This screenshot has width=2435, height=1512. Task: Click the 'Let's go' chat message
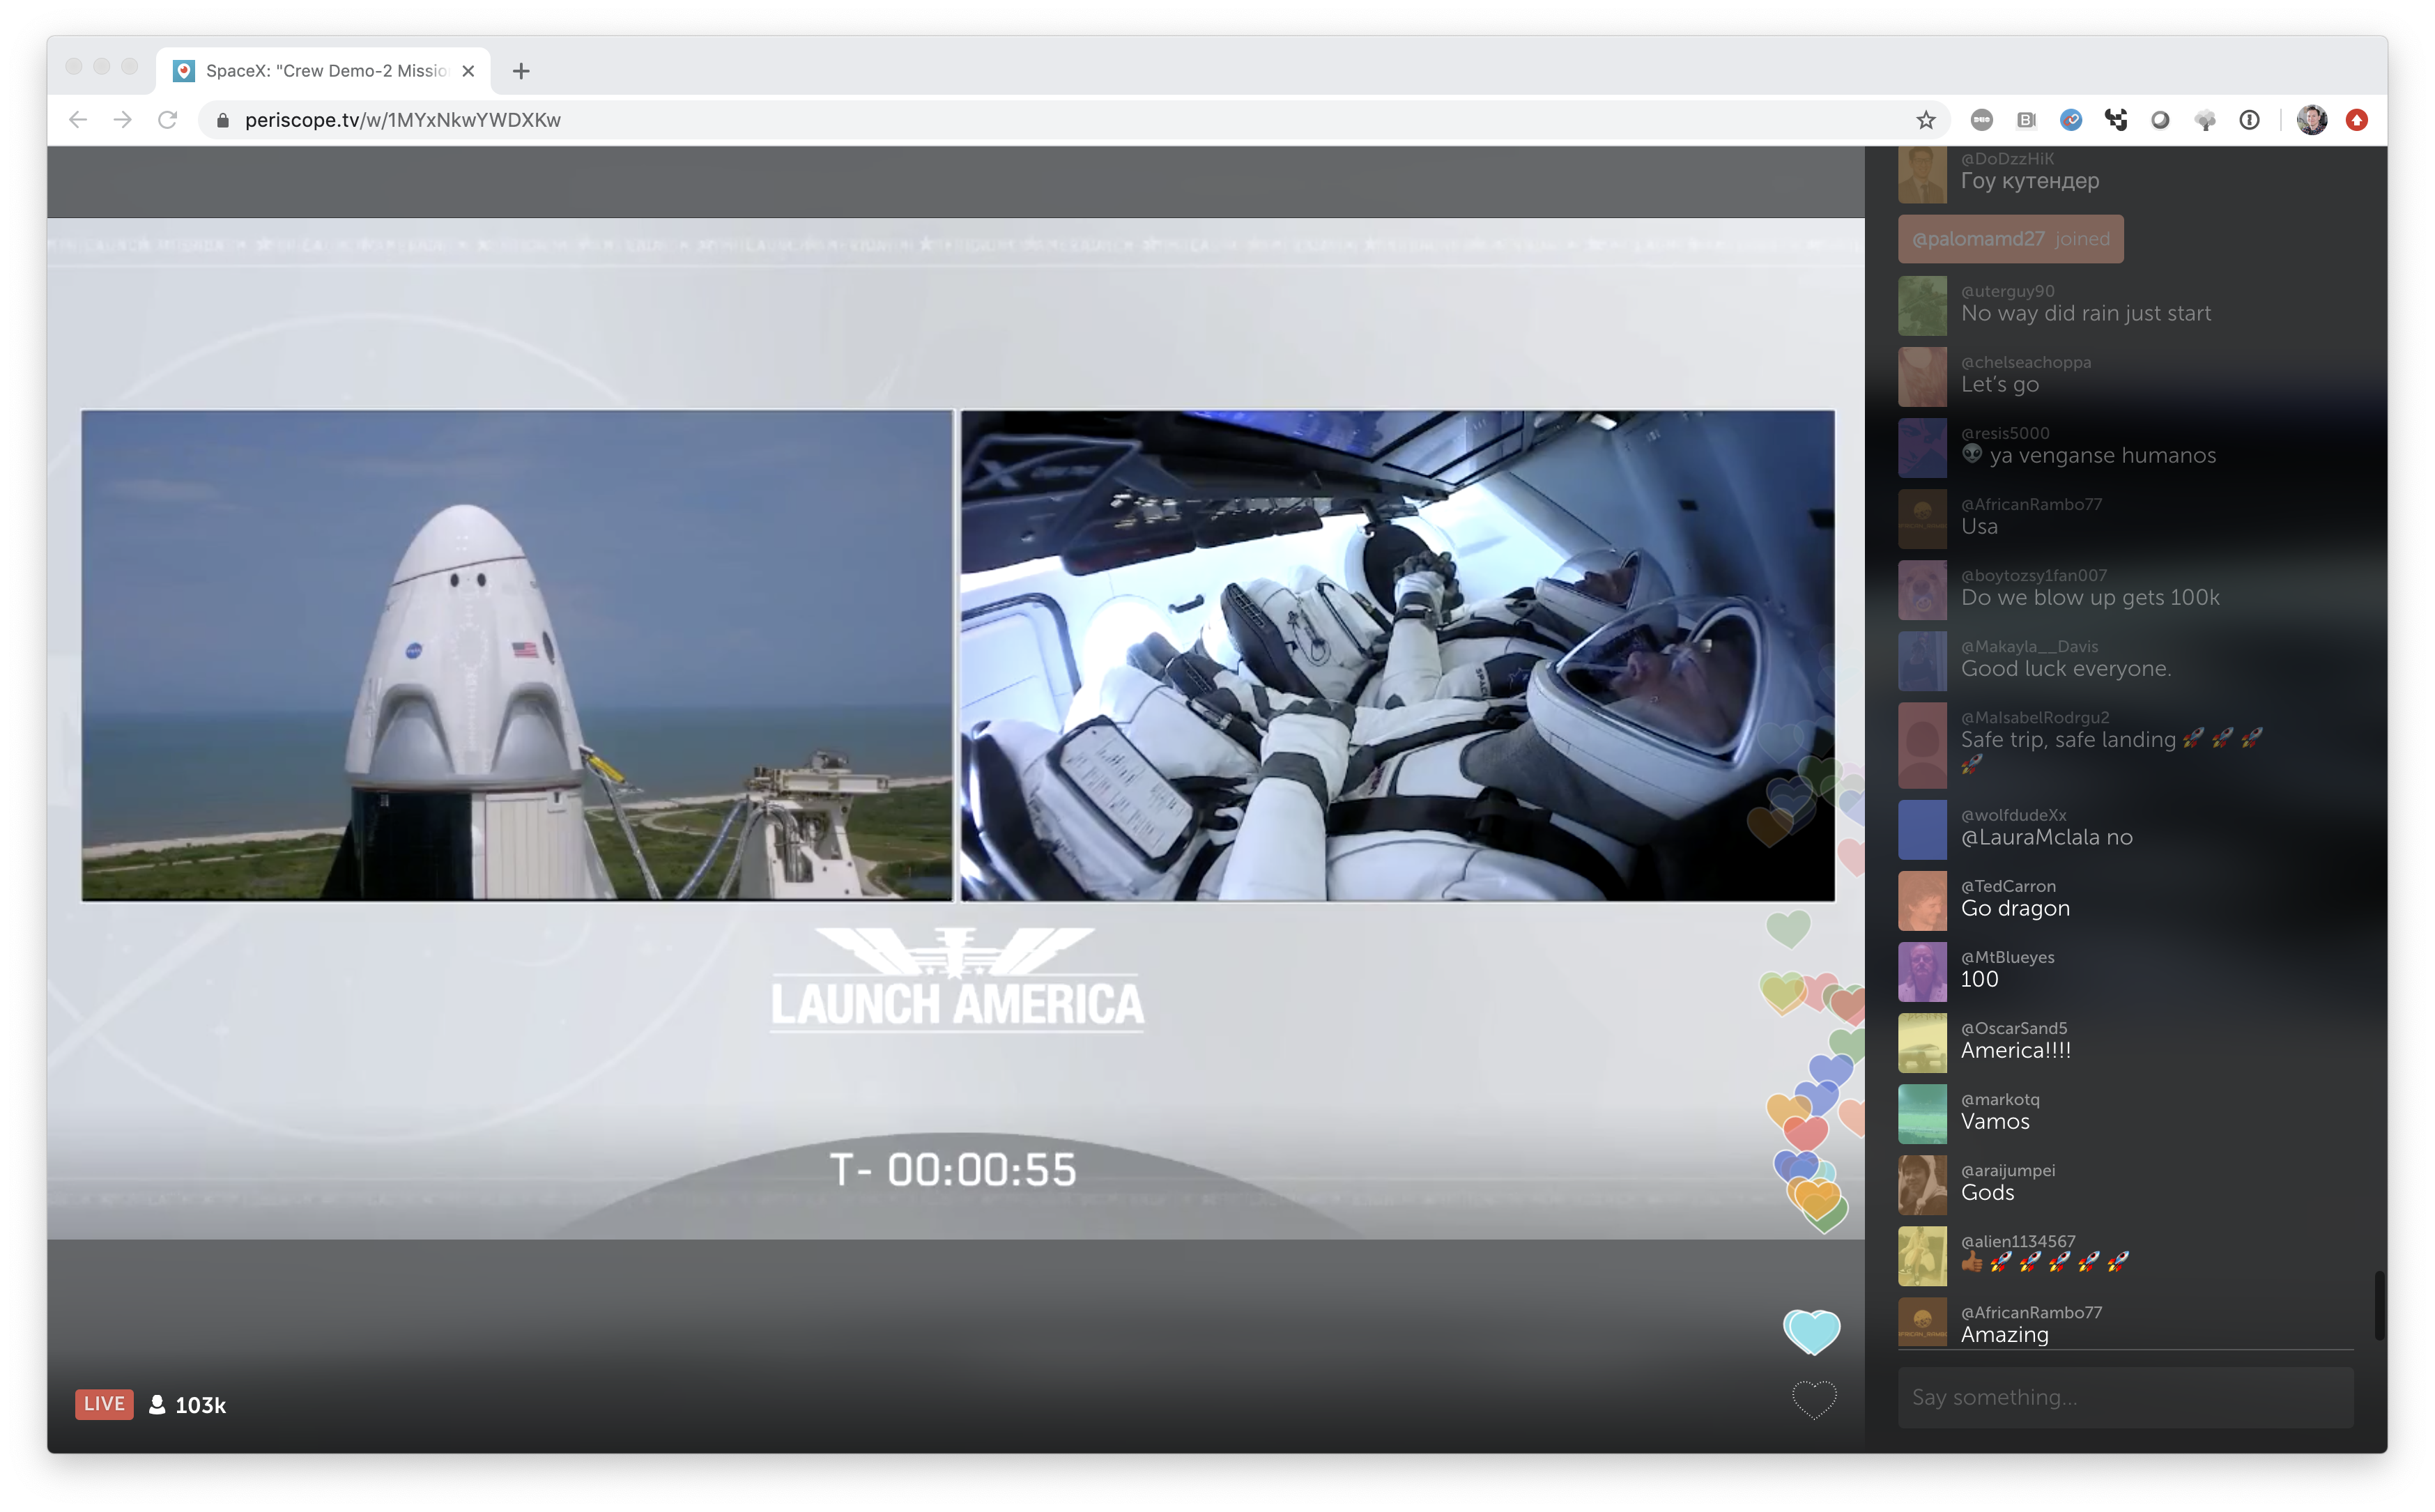click(1999, 384)
